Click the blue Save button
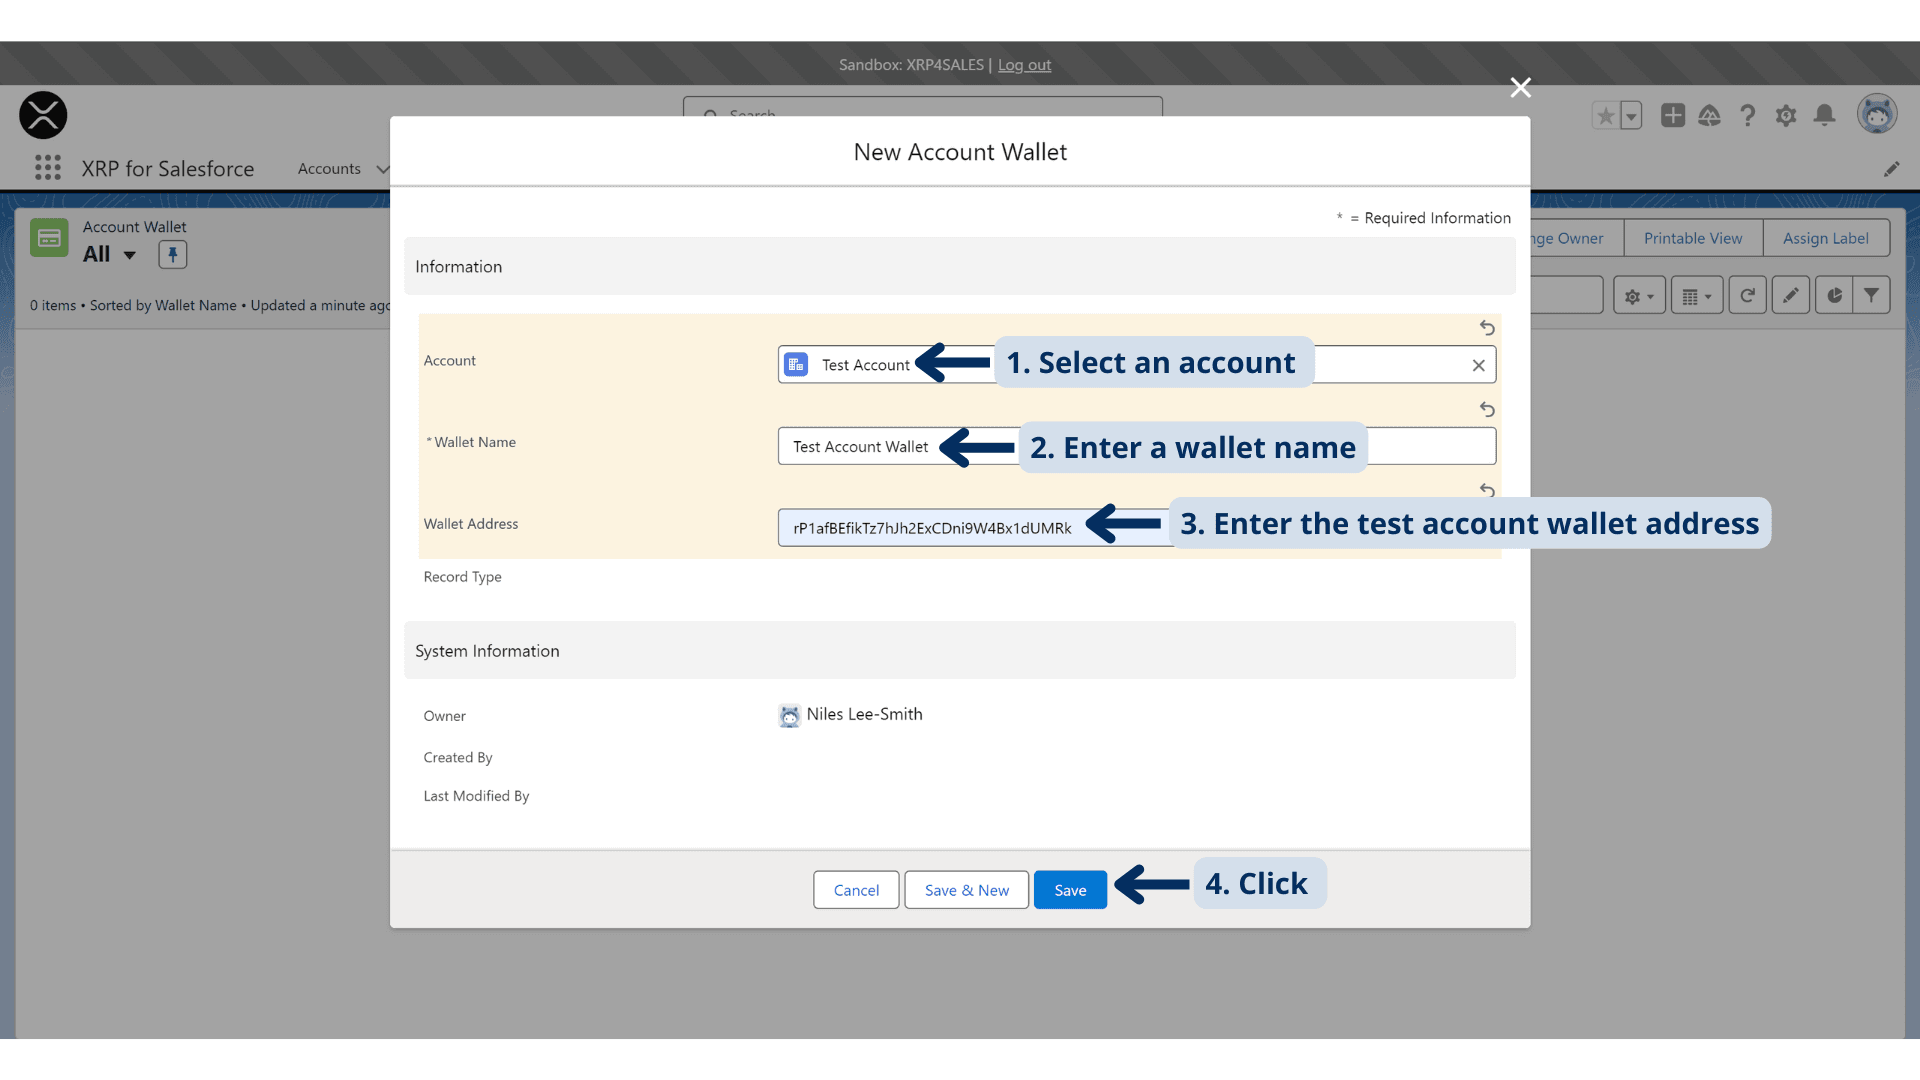 click(1070, 890)
